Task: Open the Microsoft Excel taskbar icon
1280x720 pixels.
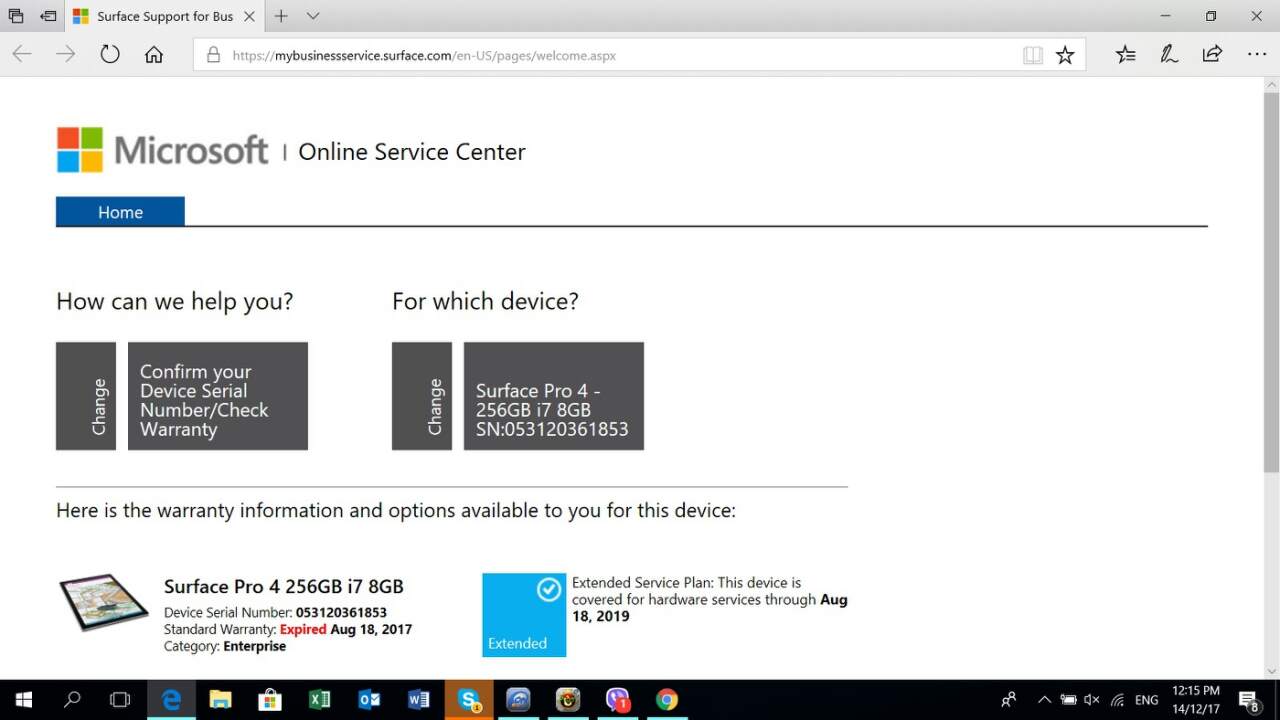Action: point(320,699)
